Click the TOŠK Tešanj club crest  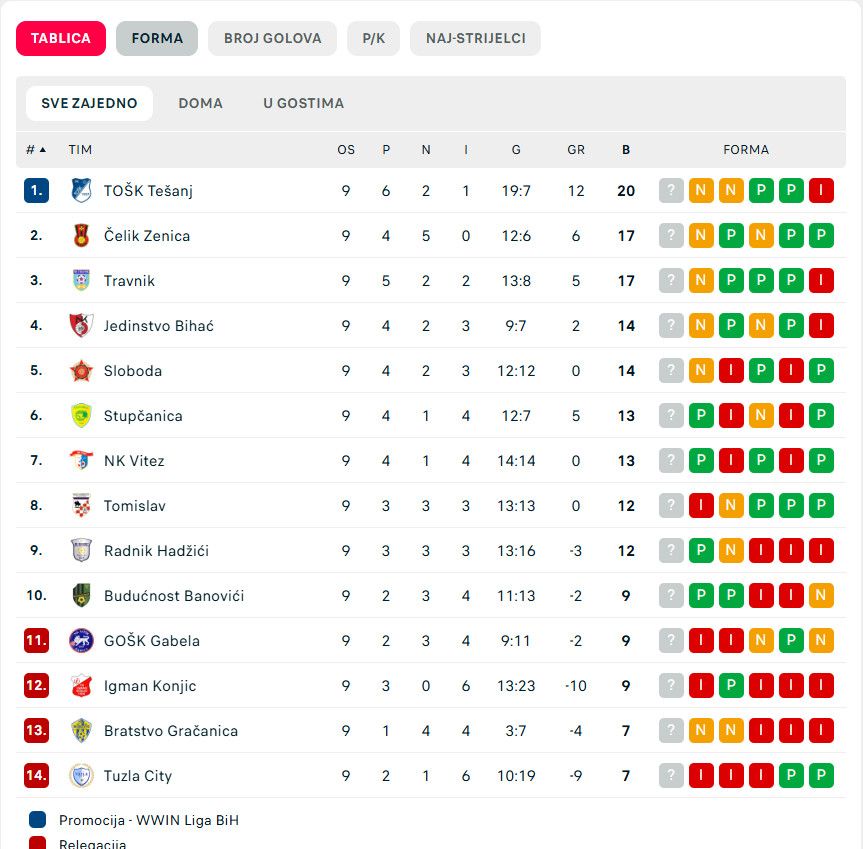(x=81, y=190)
